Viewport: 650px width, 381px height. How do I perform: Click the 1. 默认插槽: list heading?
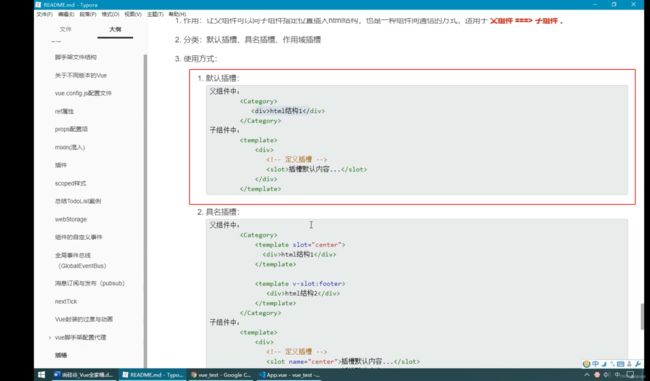218,78
